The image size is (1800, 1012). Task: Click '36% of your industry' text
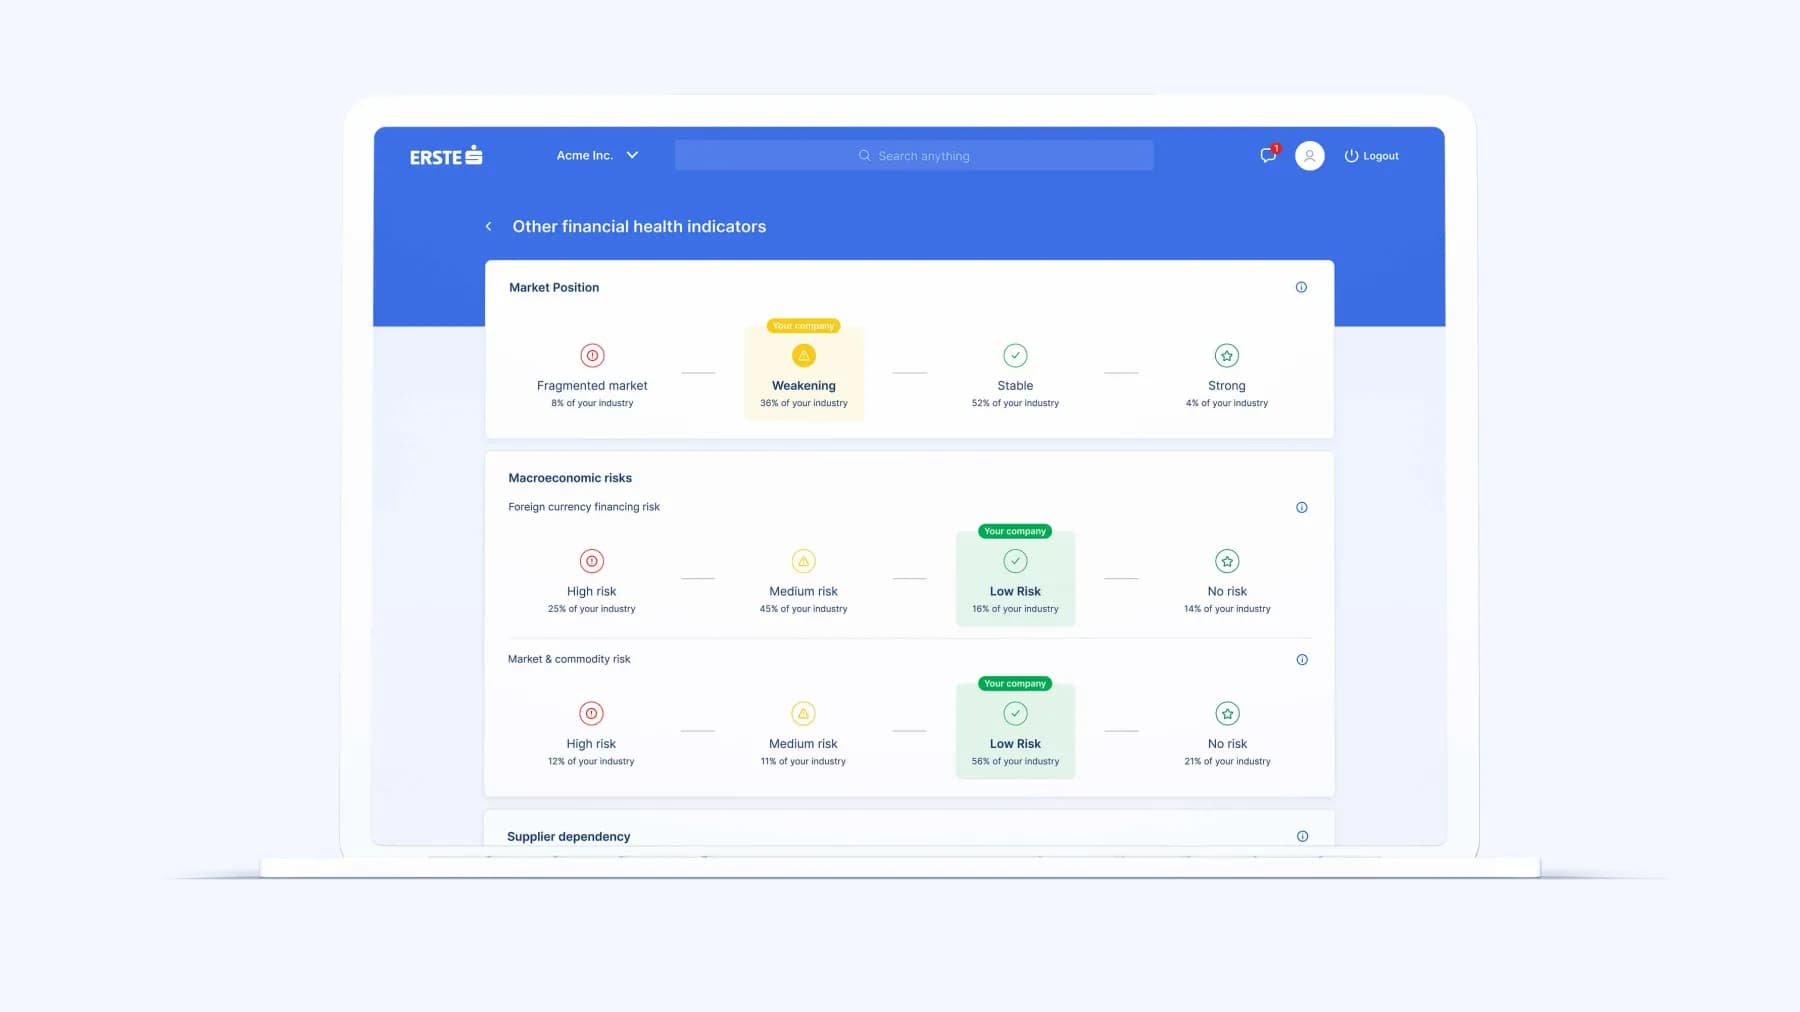804,403
